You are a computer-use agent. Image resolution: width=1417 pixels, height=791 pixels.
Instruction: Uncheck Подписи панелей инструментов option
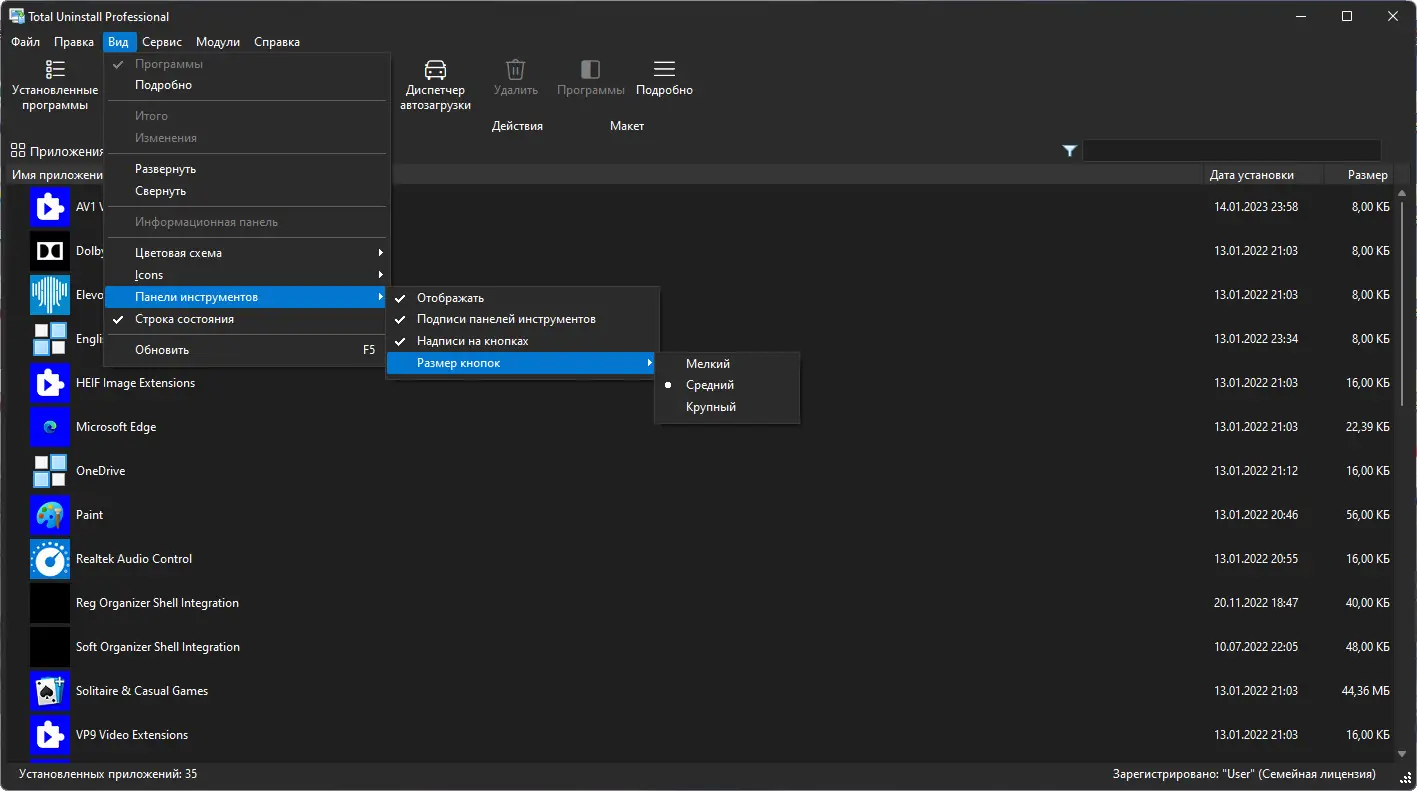tap(506, 319)
